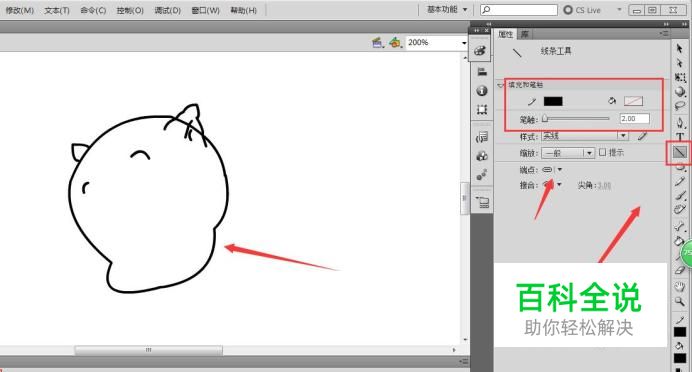Select the Subselection tool
The image size is (692, 372).
point(680,63)
